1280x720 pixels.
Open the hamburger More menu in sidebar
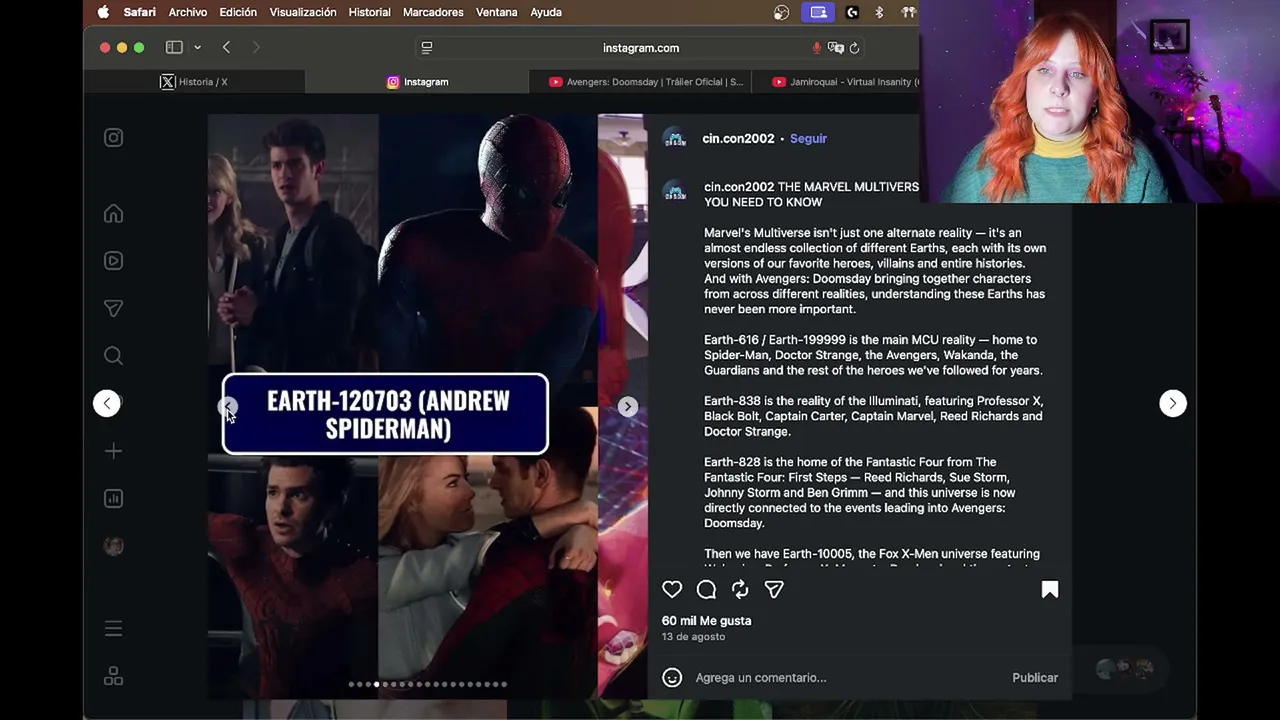113,628
